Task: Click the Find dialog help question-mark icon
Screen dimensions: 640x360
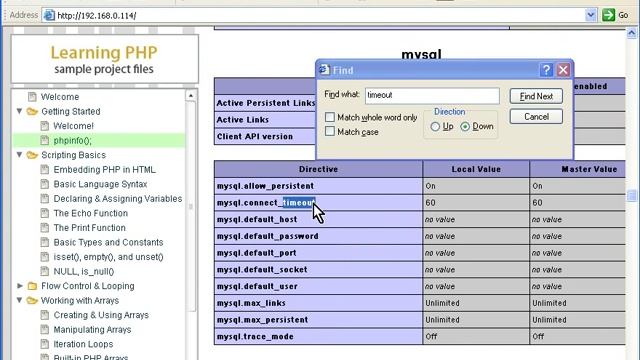Action: [546, 70]
